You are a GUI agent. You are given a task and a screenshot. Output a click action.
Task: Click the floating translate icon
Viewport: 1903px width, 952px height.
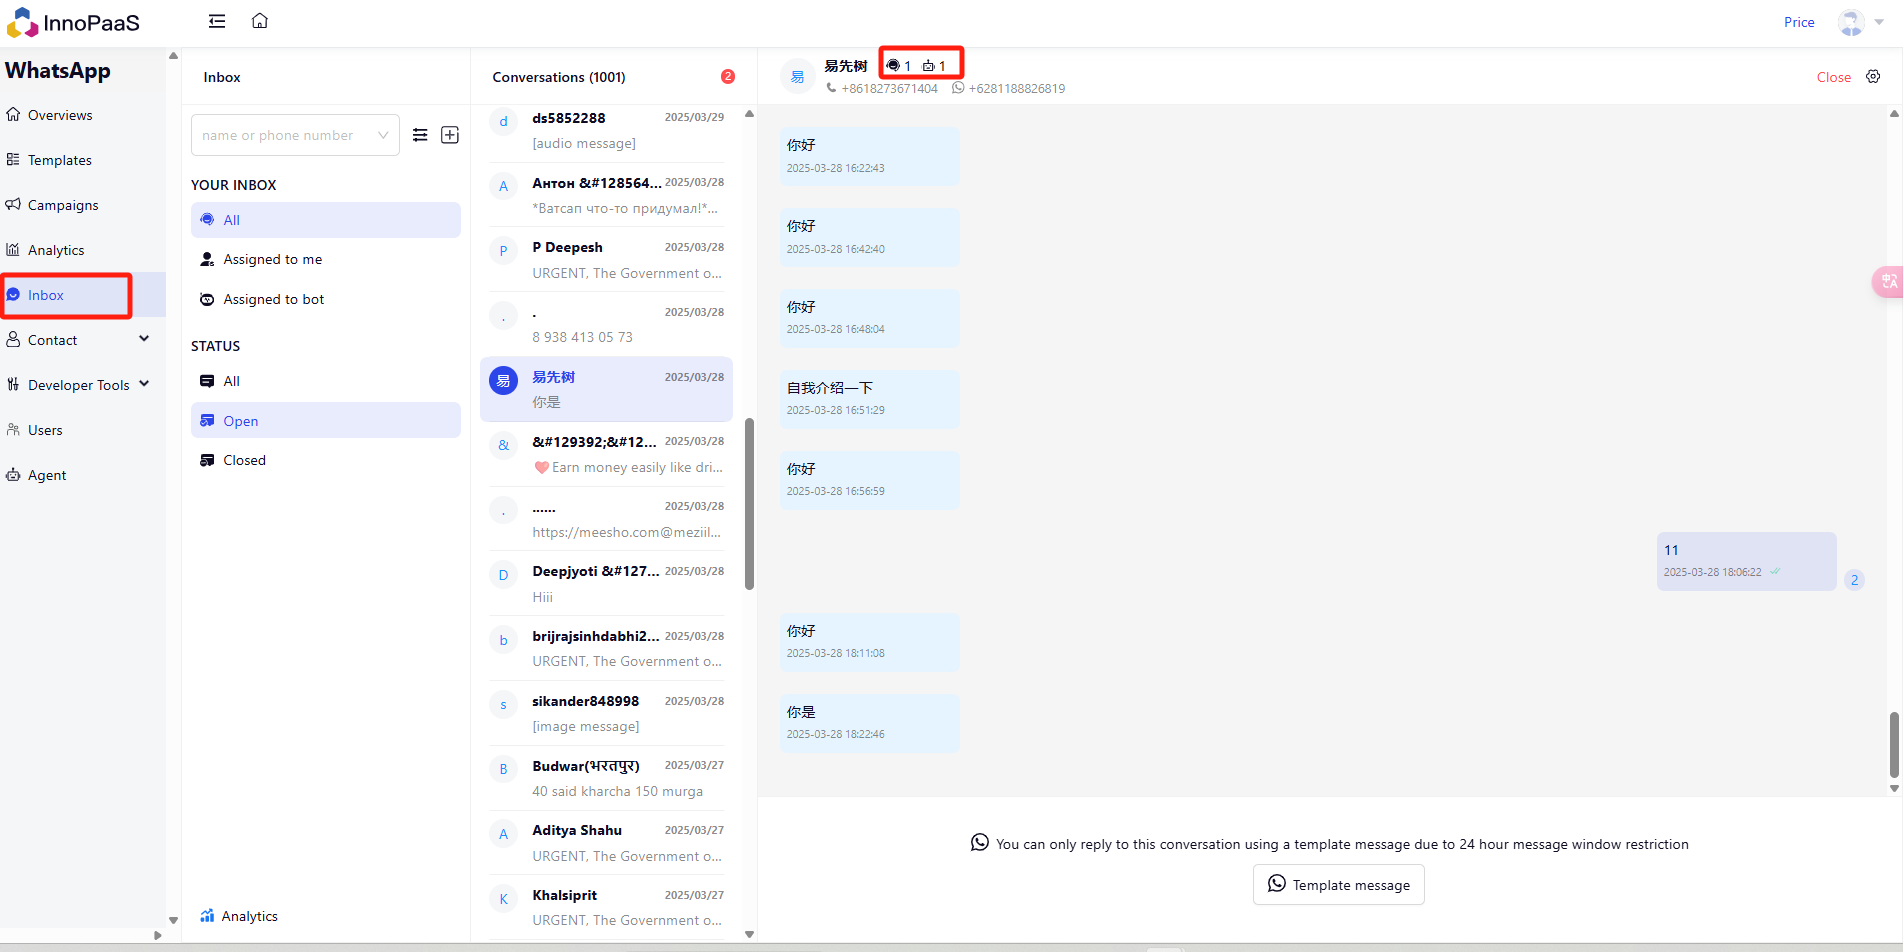point(1888,282)
